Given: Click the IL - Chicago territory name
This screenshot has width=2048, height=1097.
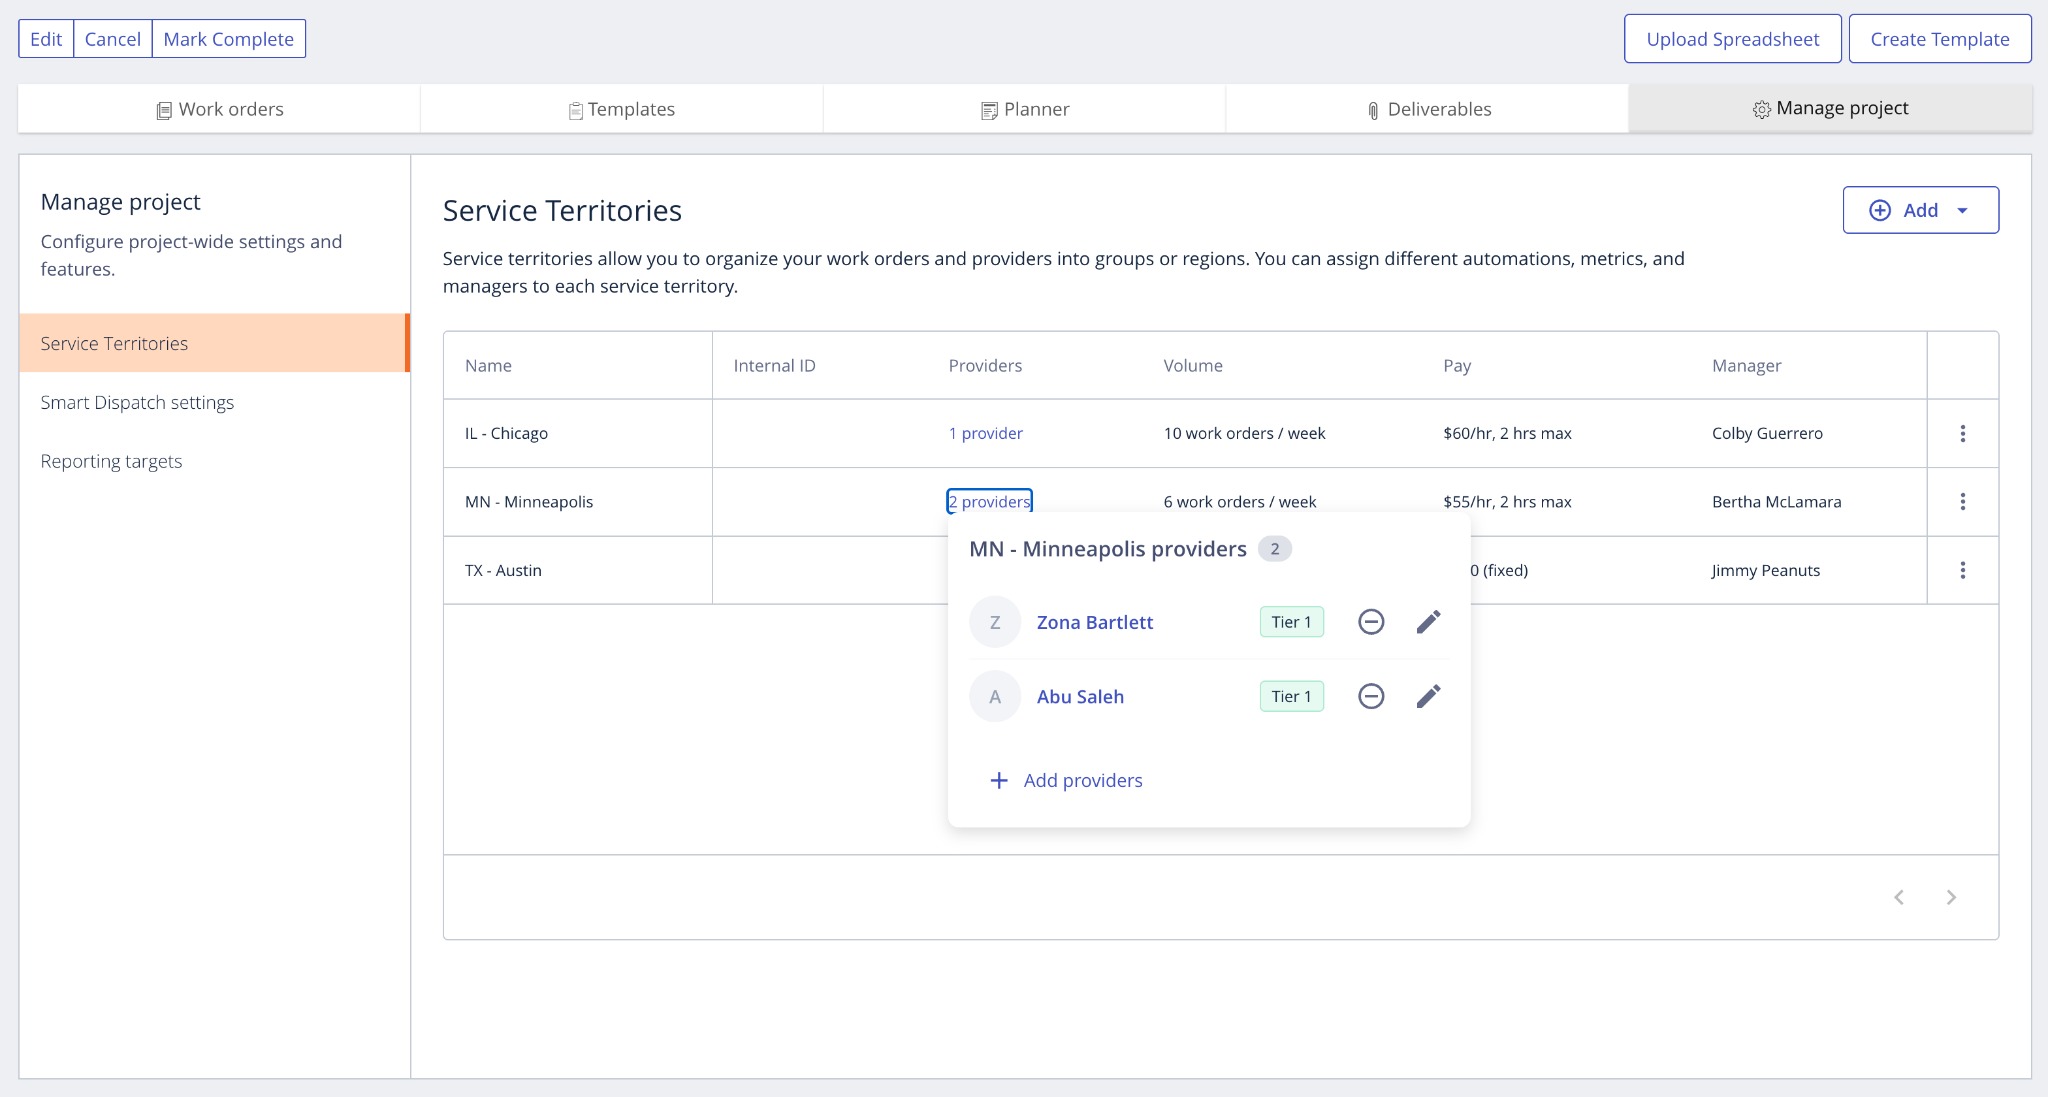Looking at the screenshot, I should (x=506, y=433).
